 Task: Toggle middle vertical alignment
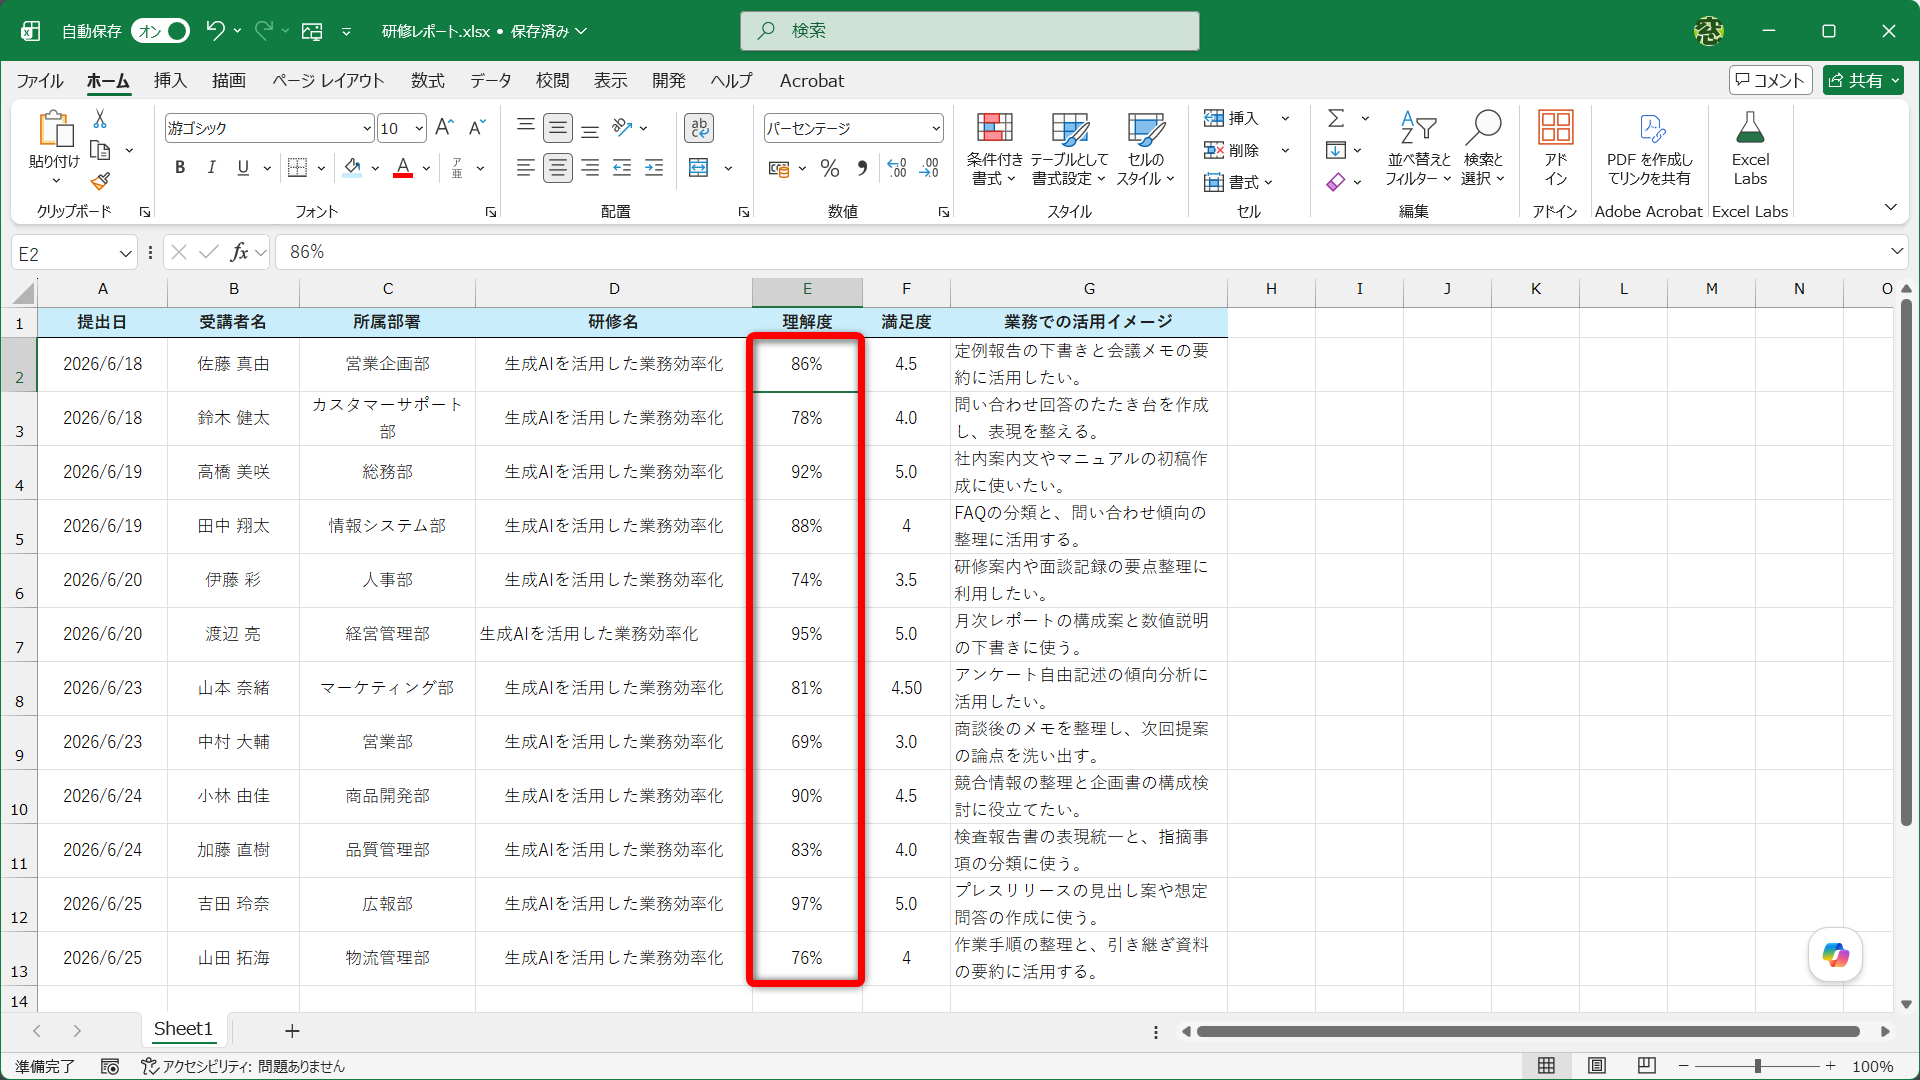pos(558,127)
